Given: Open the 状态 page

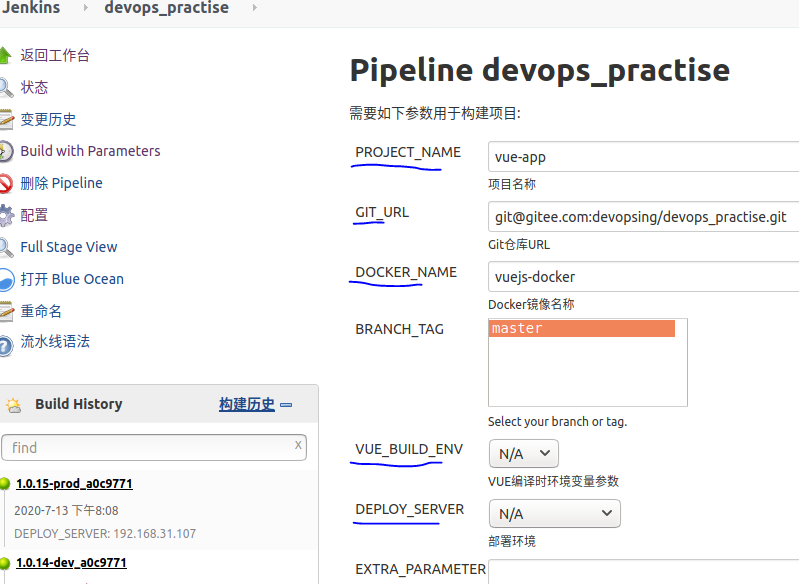Looking at the screenshot, I should pyautogui.click(x=34, y=87).
